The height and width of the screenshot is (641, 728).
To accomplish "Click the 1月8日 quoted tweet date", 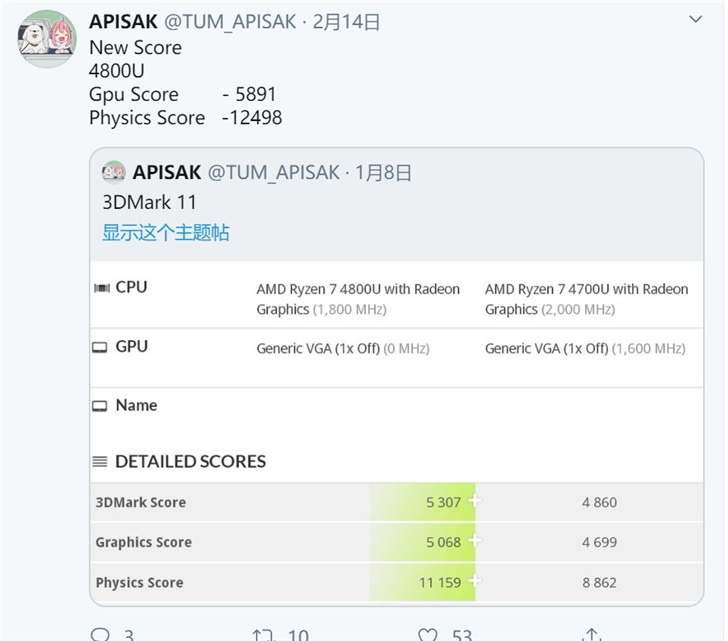I will [x=383, y=172].
